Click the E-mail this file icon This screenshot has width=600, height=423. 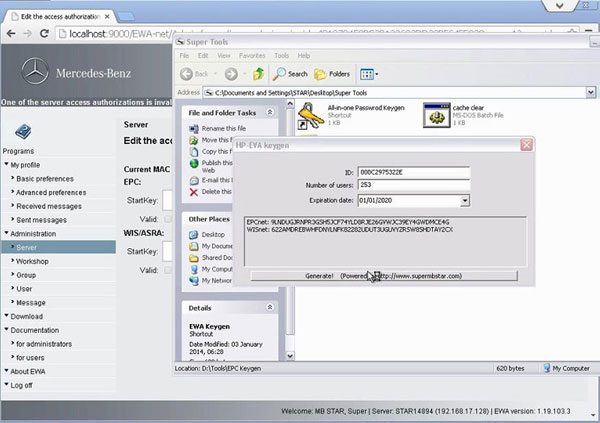tap(194, 180)
